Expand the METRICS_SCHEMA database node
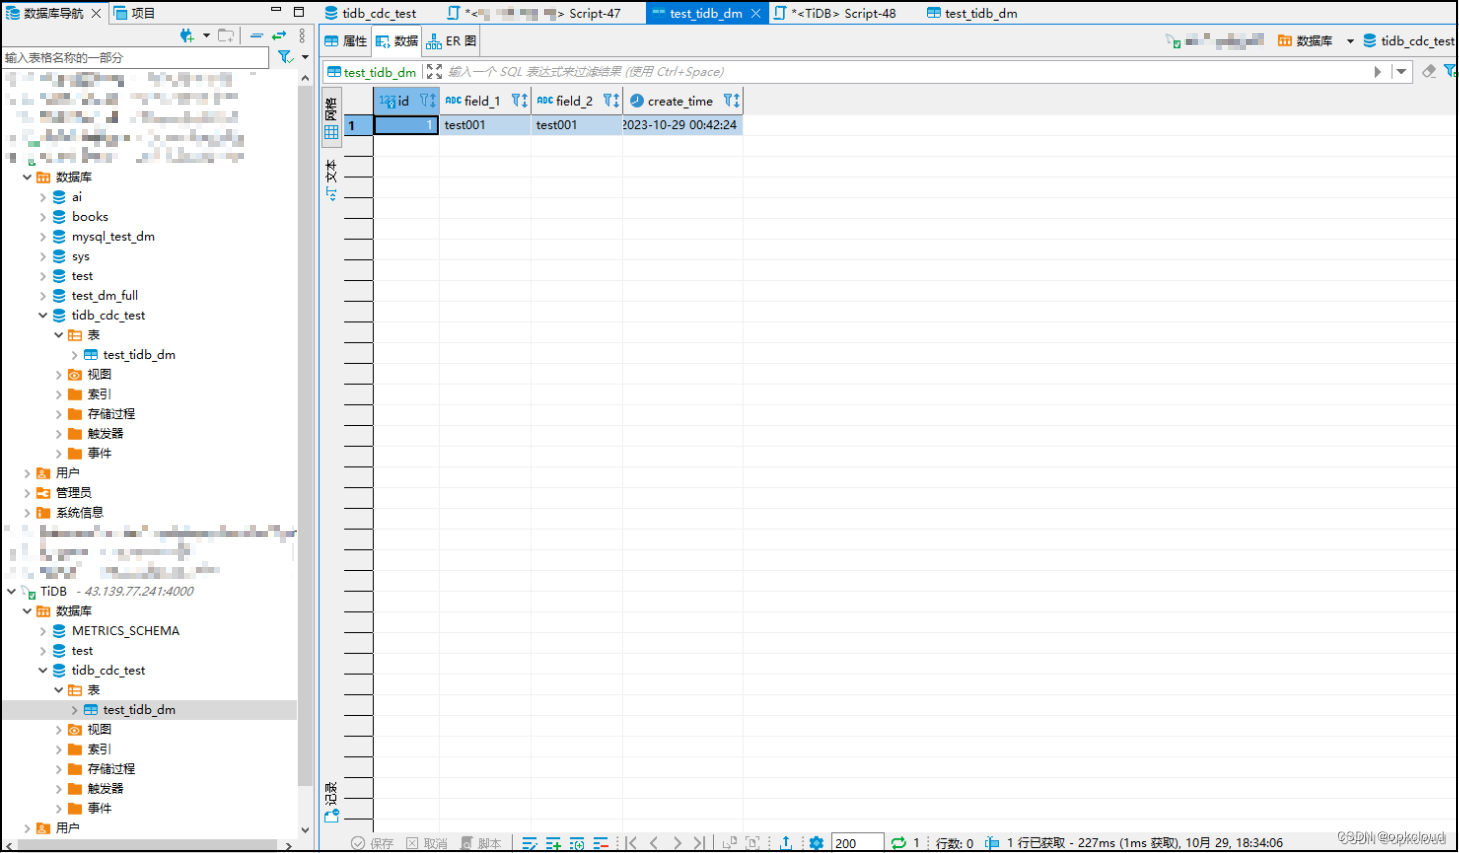Image resolution: width=1459 pixels, height=853 pixels. coord(43,631)
